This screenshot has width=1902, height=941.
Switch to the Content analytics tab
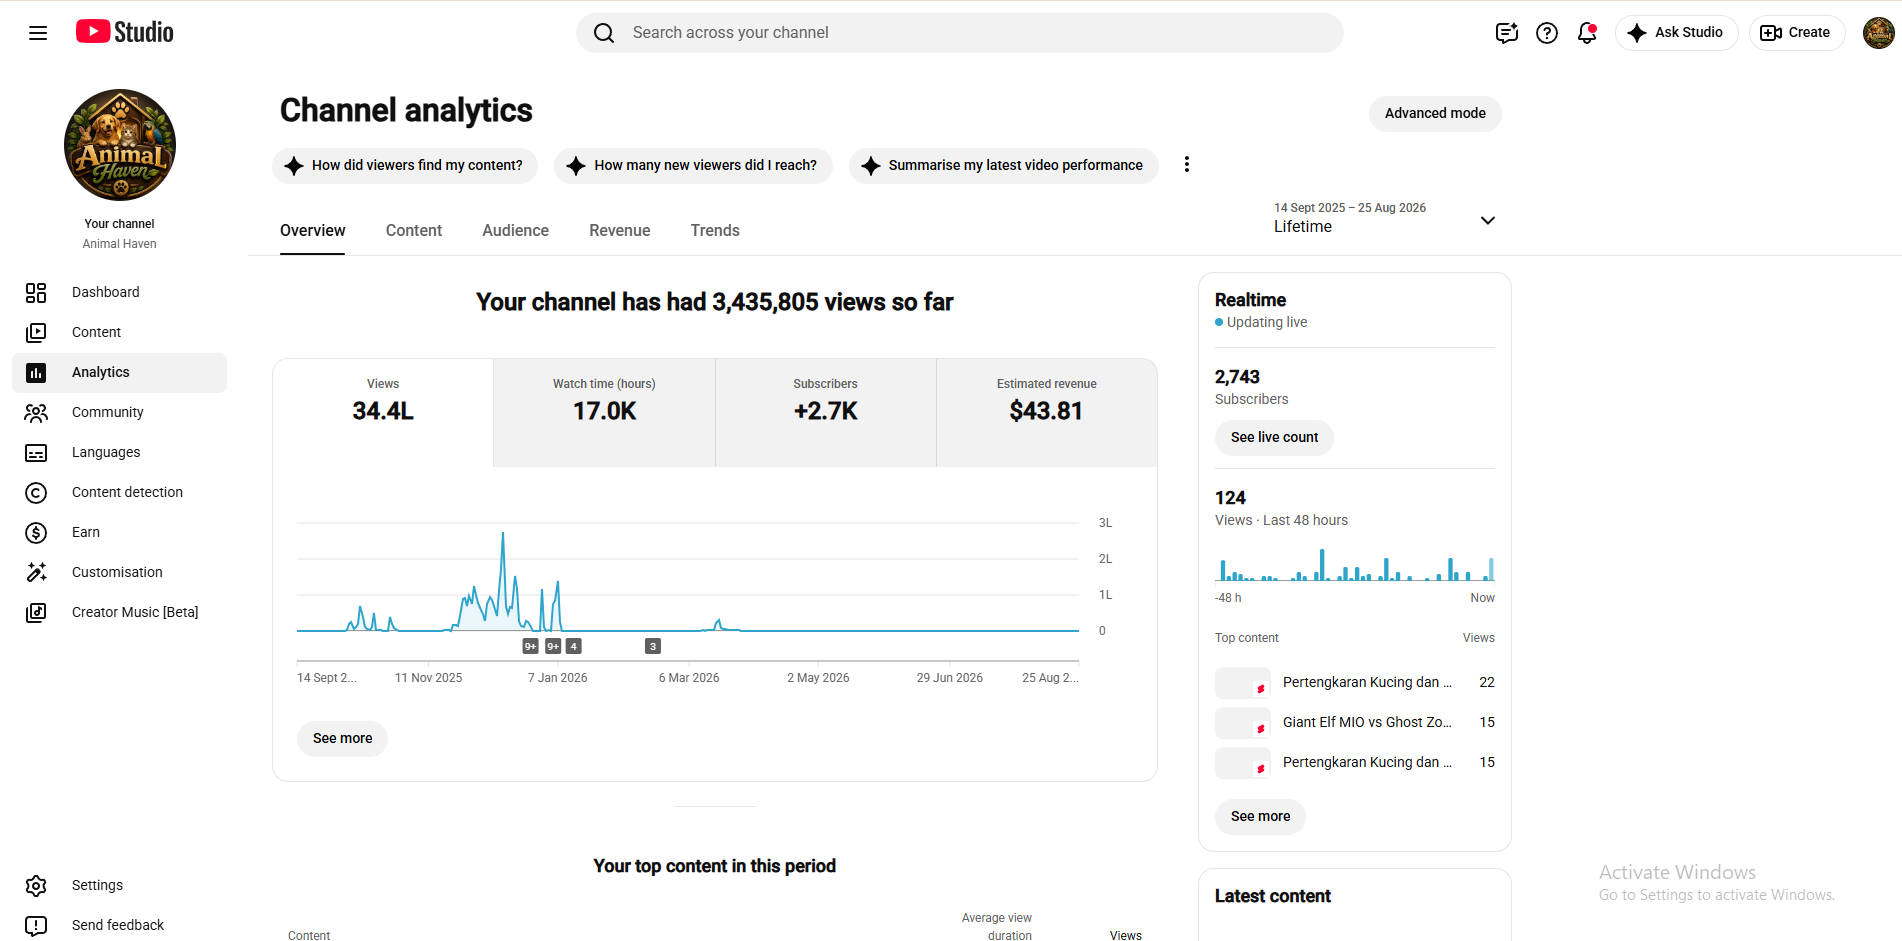click(414, 231)
